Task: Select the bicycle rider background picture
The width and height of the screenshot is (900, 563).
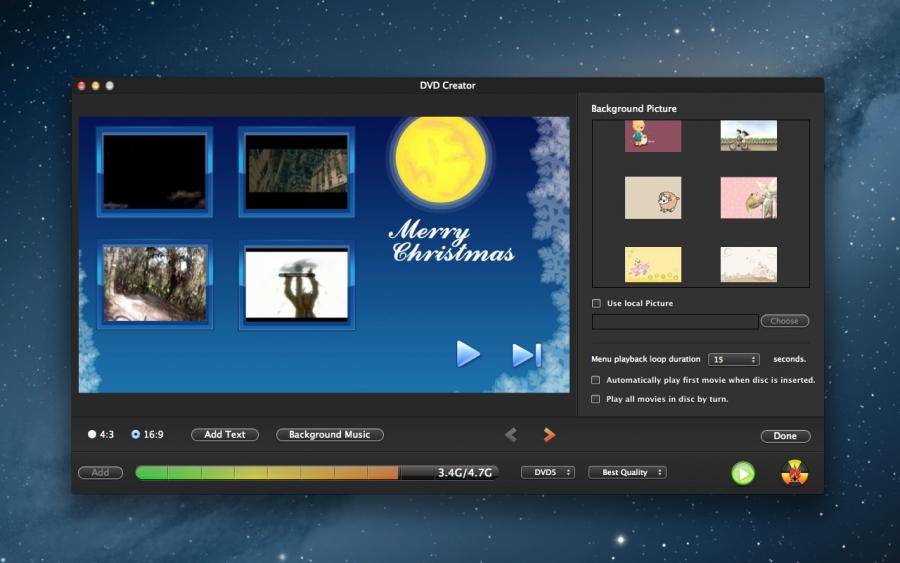Action: click(x=748, y=136)
